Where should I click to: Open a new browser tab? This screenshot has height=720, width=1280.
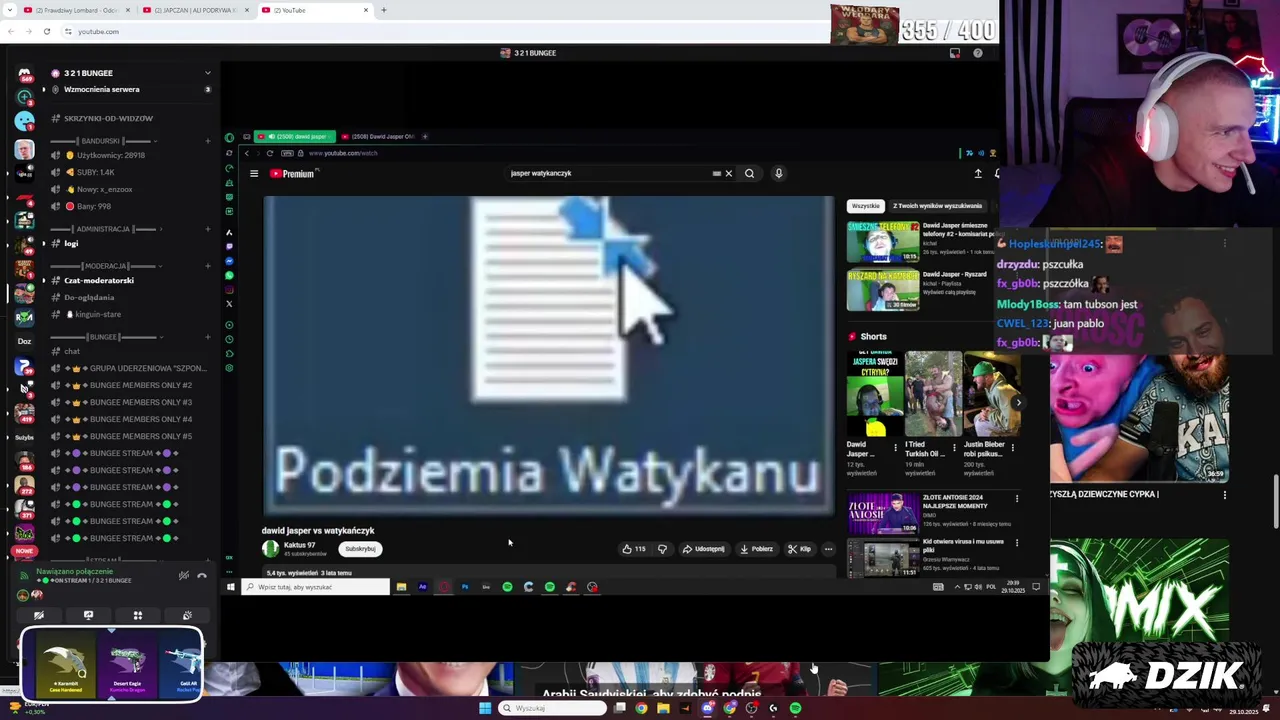coord(384,10)
